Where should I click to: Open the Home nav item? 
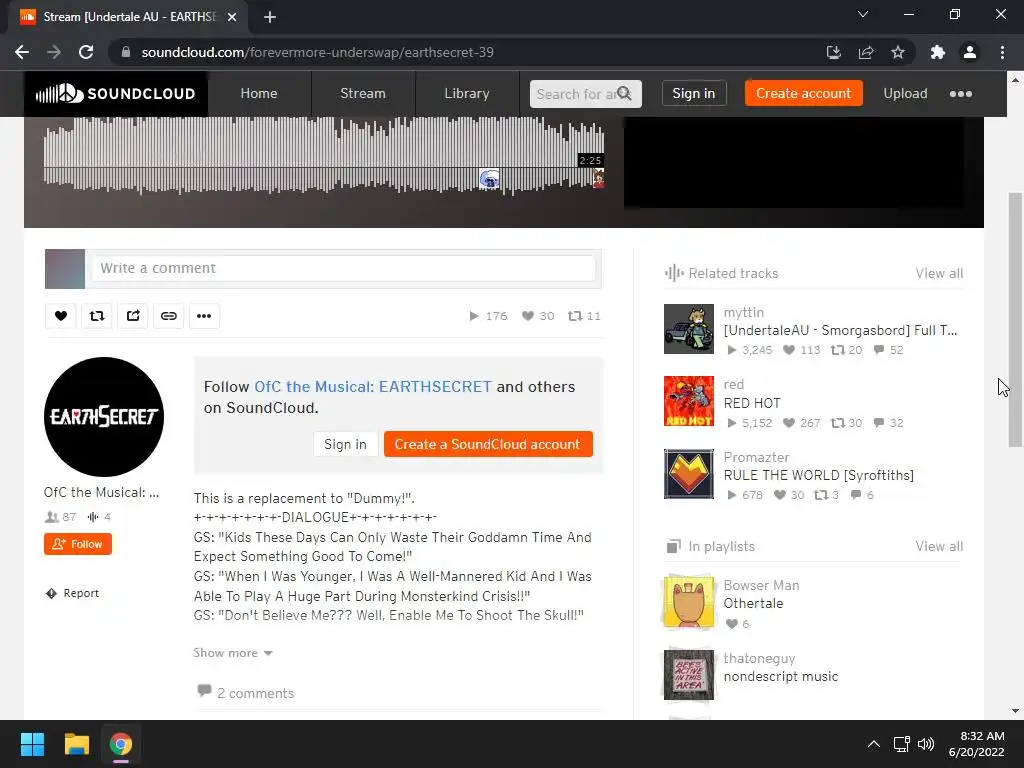(x=259, y=93)
